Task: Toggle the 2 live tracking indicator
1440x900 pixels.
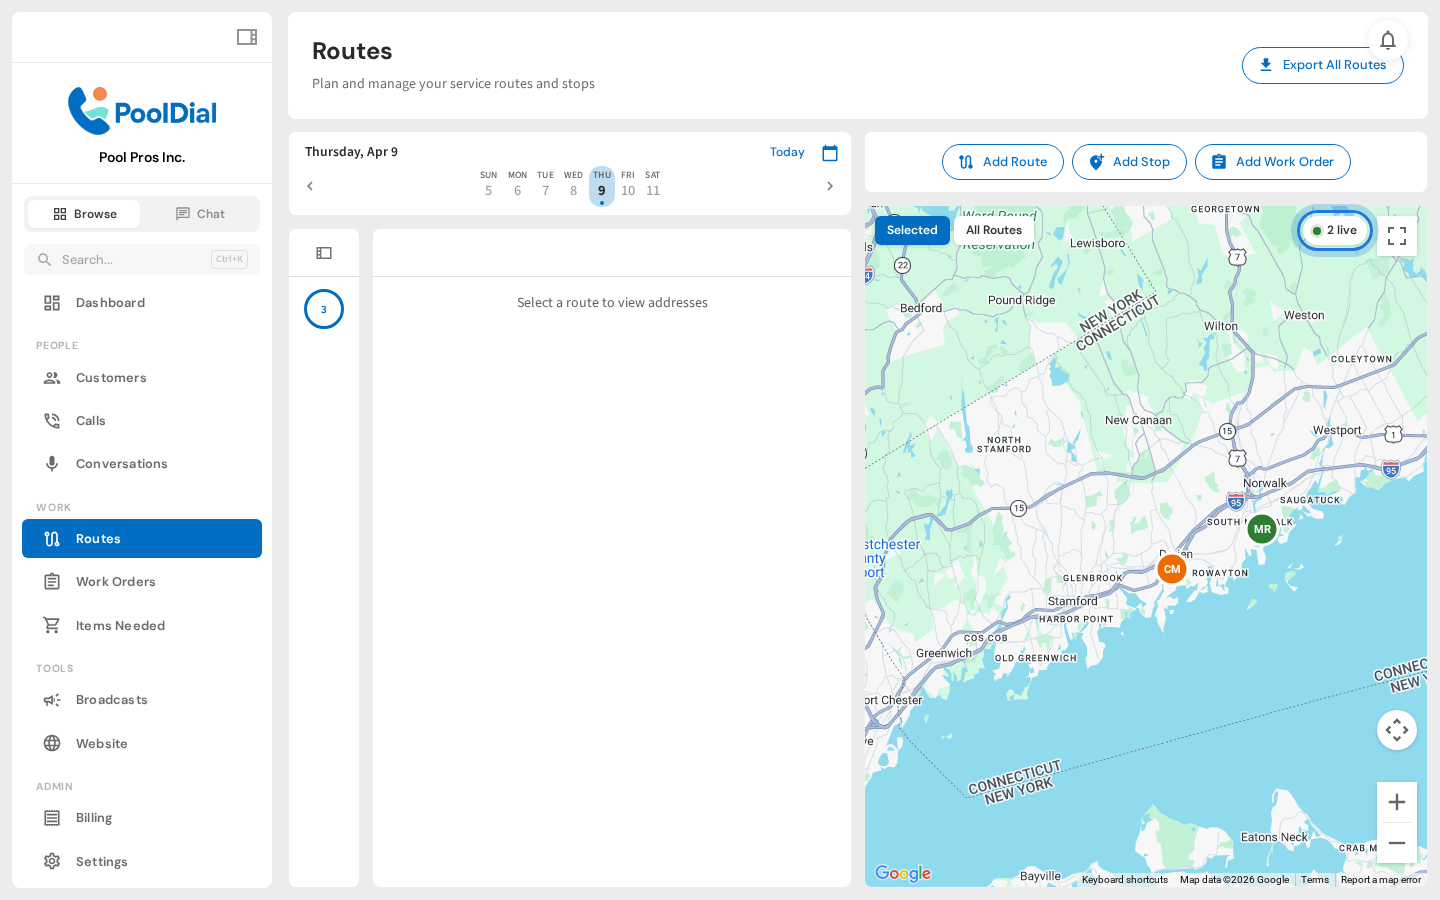Action: (x=1334, y=231)
